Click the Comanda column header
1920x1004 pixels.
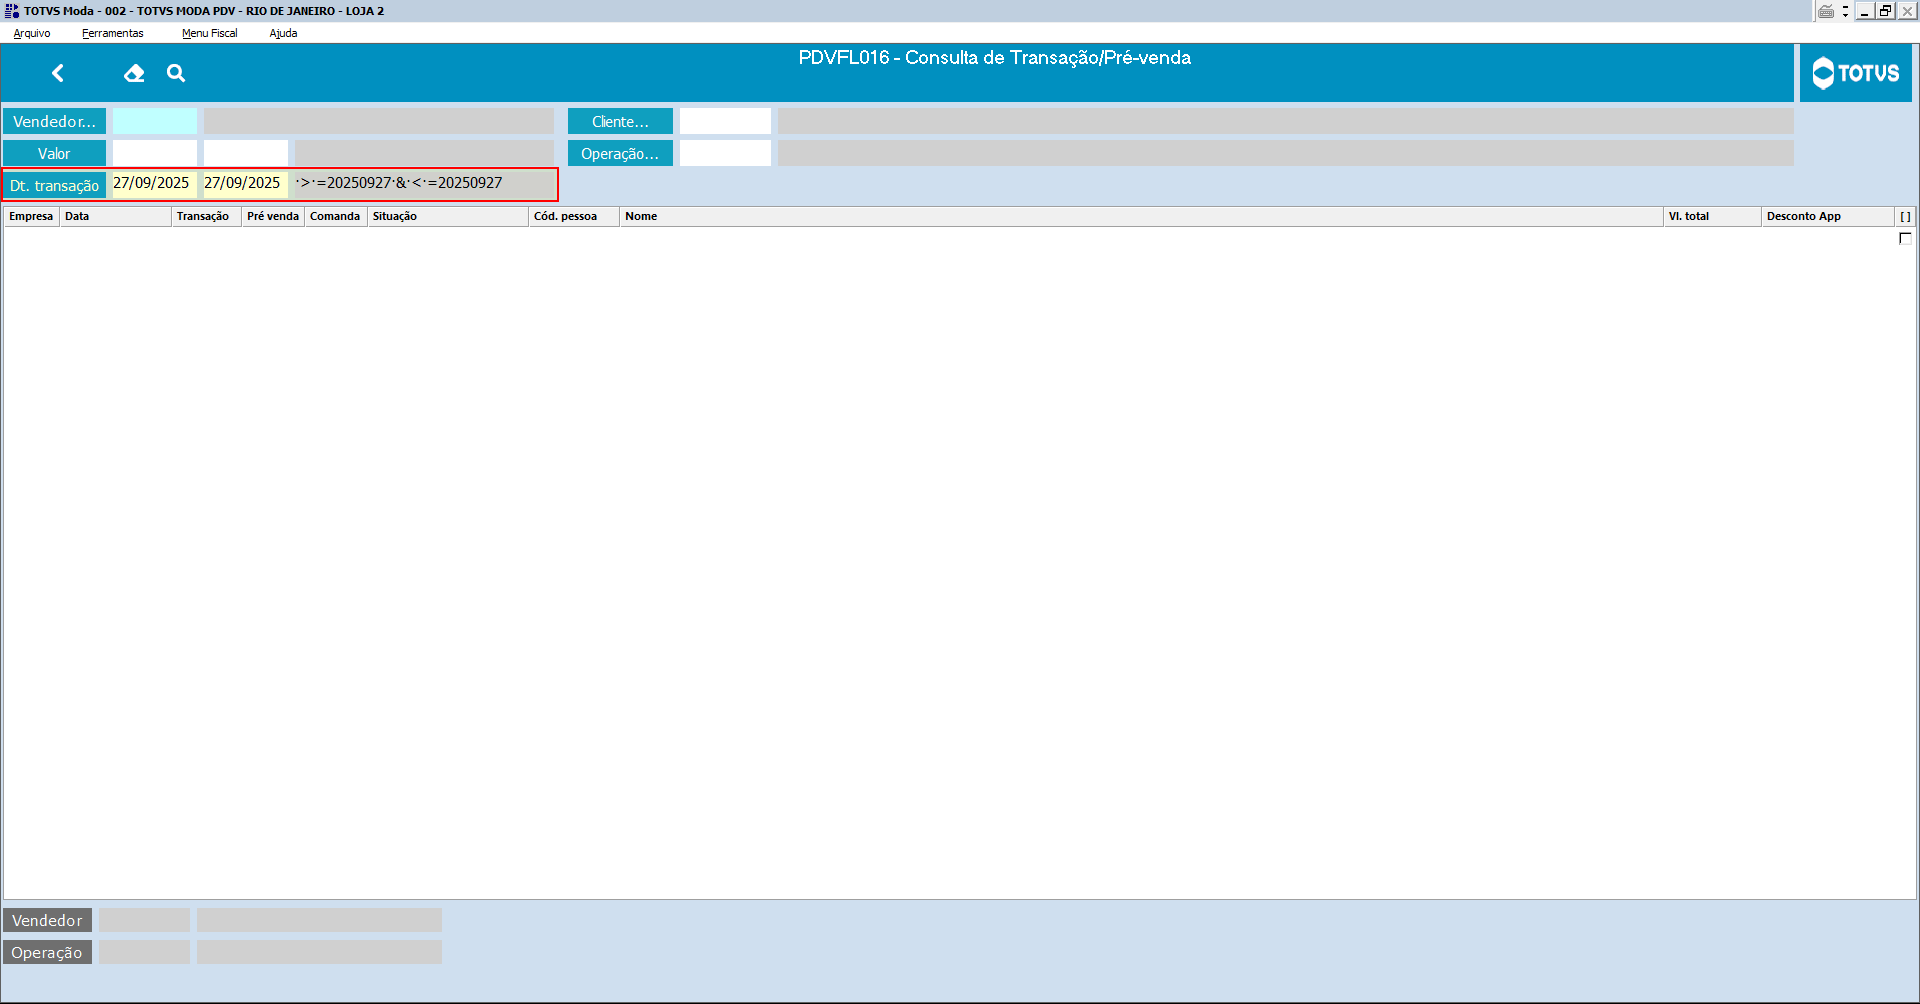pos(335,216)
